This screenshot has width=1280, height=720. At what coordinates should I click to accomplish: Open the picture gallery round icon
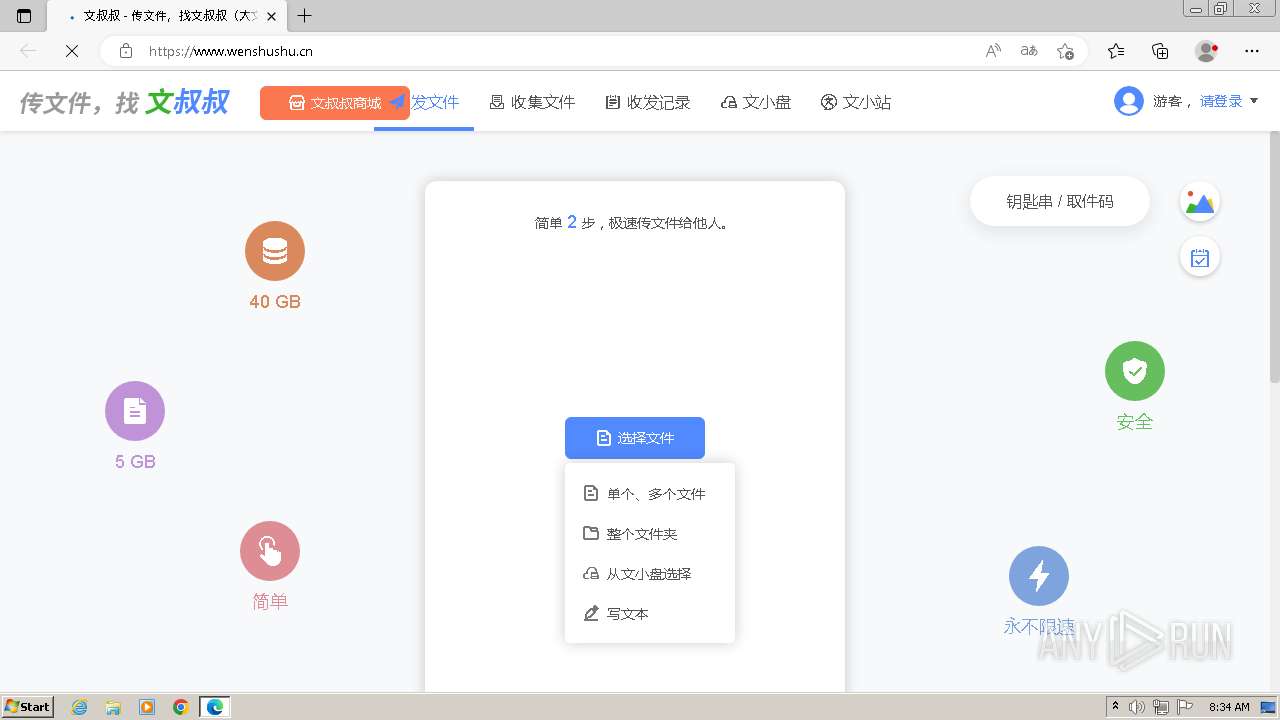point(1200,202)
